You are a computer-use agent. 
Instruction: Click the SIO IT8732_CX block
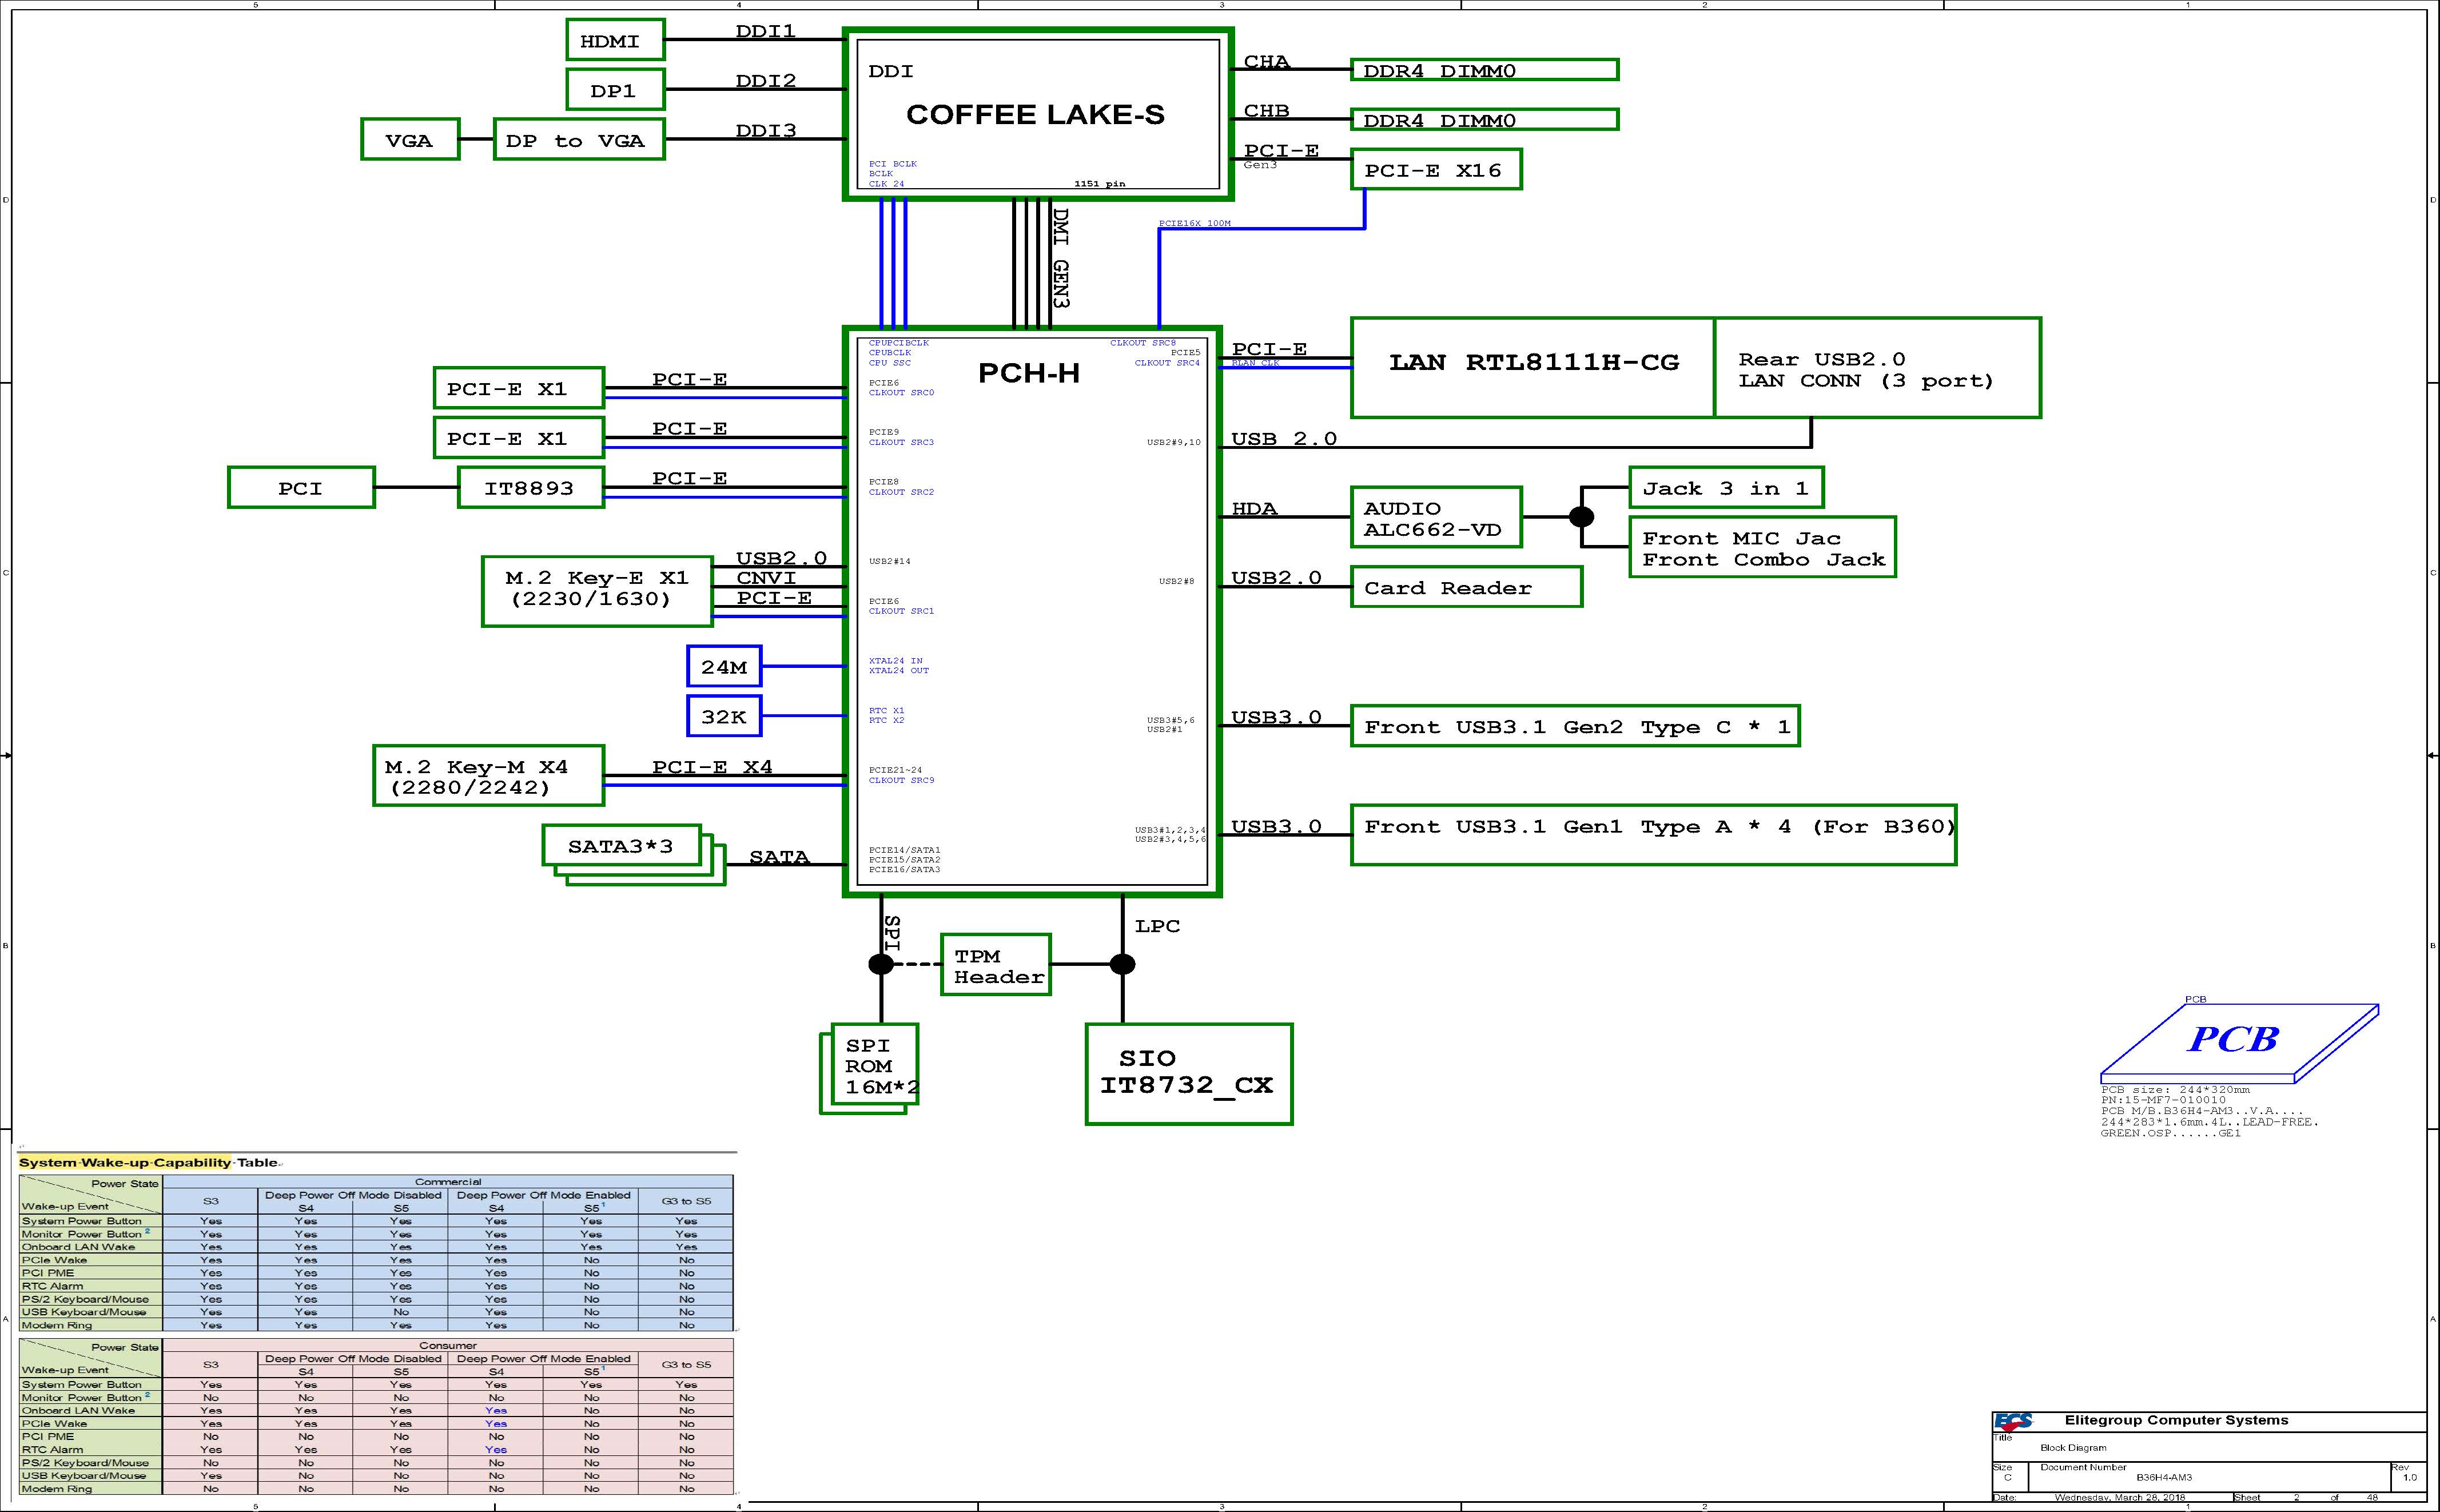point(1189,1074)
